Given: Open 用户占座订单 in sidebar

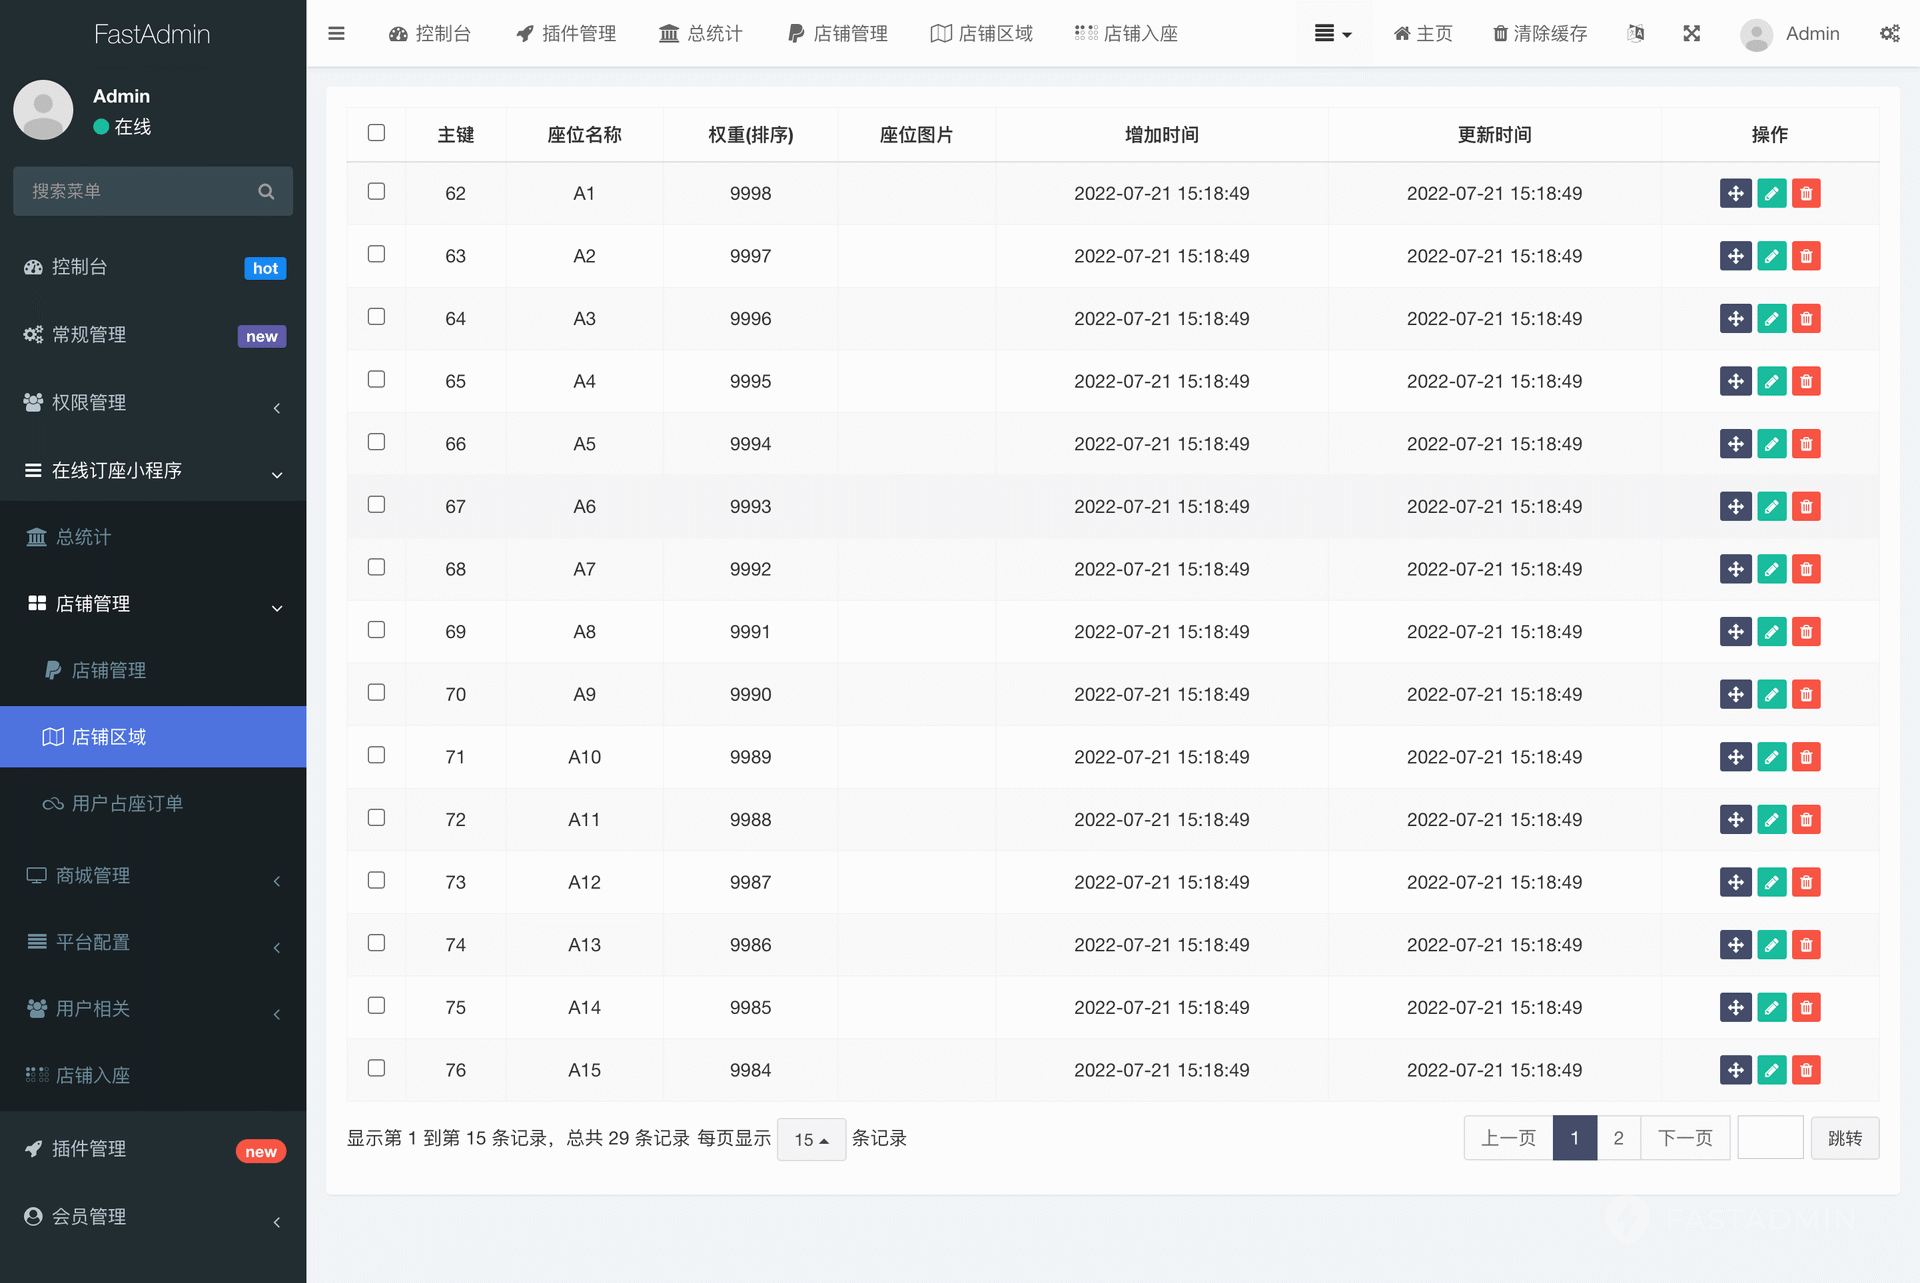Looking at the screenshot, I should click(x=127, y=804).
